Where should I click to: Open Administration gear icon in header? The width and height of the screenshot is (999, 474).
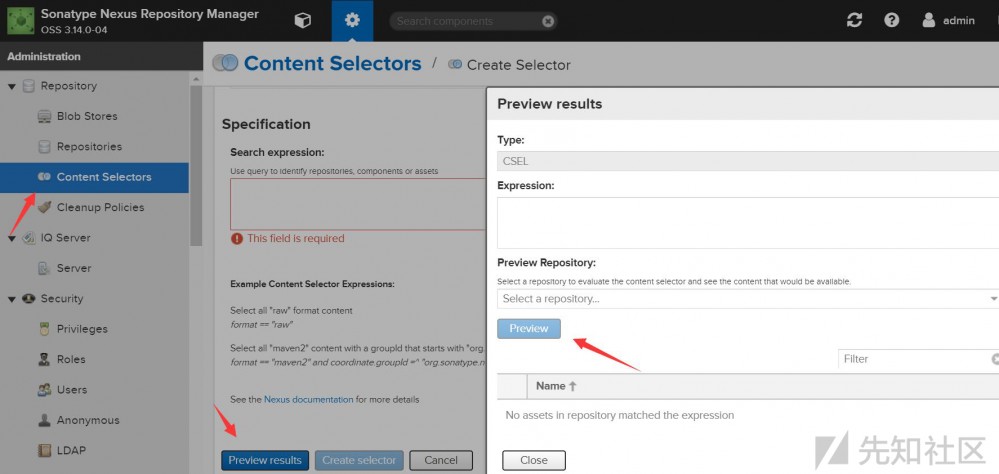(351, 20)
